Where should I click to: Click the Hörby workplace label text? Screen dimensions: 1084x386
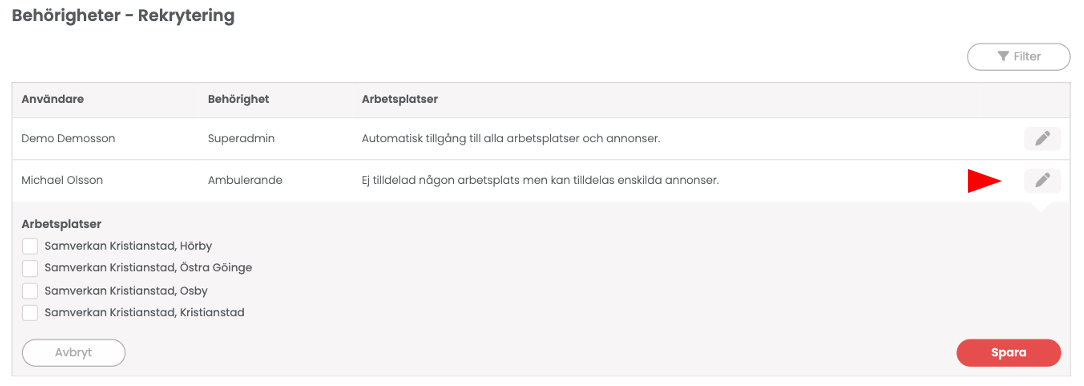[x=128, y=246]
